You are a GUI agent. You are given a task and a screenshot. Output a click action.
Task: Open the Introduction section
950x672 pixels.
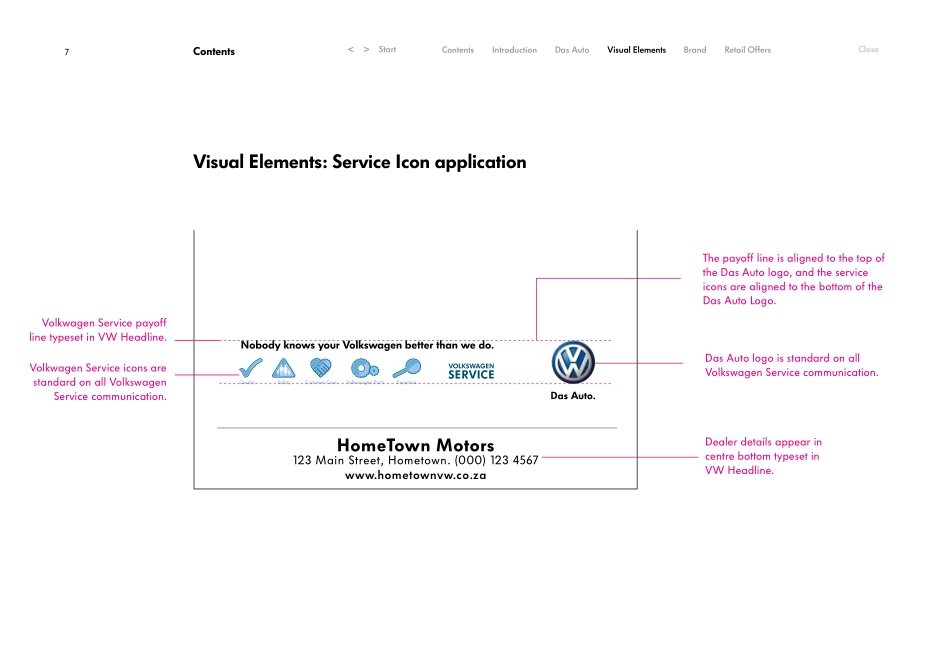pyautogui.click(x=513, y=49)
